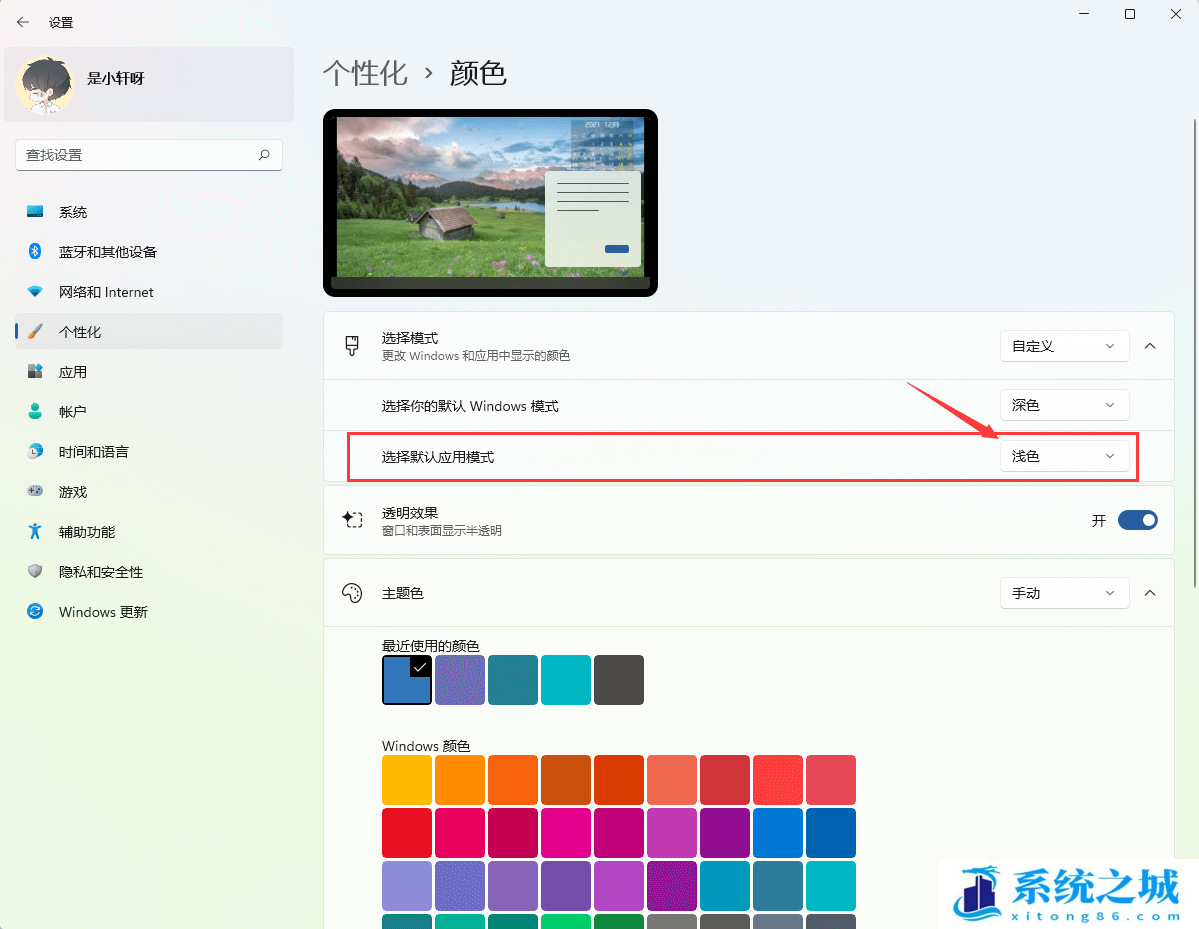Select the dark gray recent color
The height and width of the screenshot is (929, 1199).
click(619, 680)
